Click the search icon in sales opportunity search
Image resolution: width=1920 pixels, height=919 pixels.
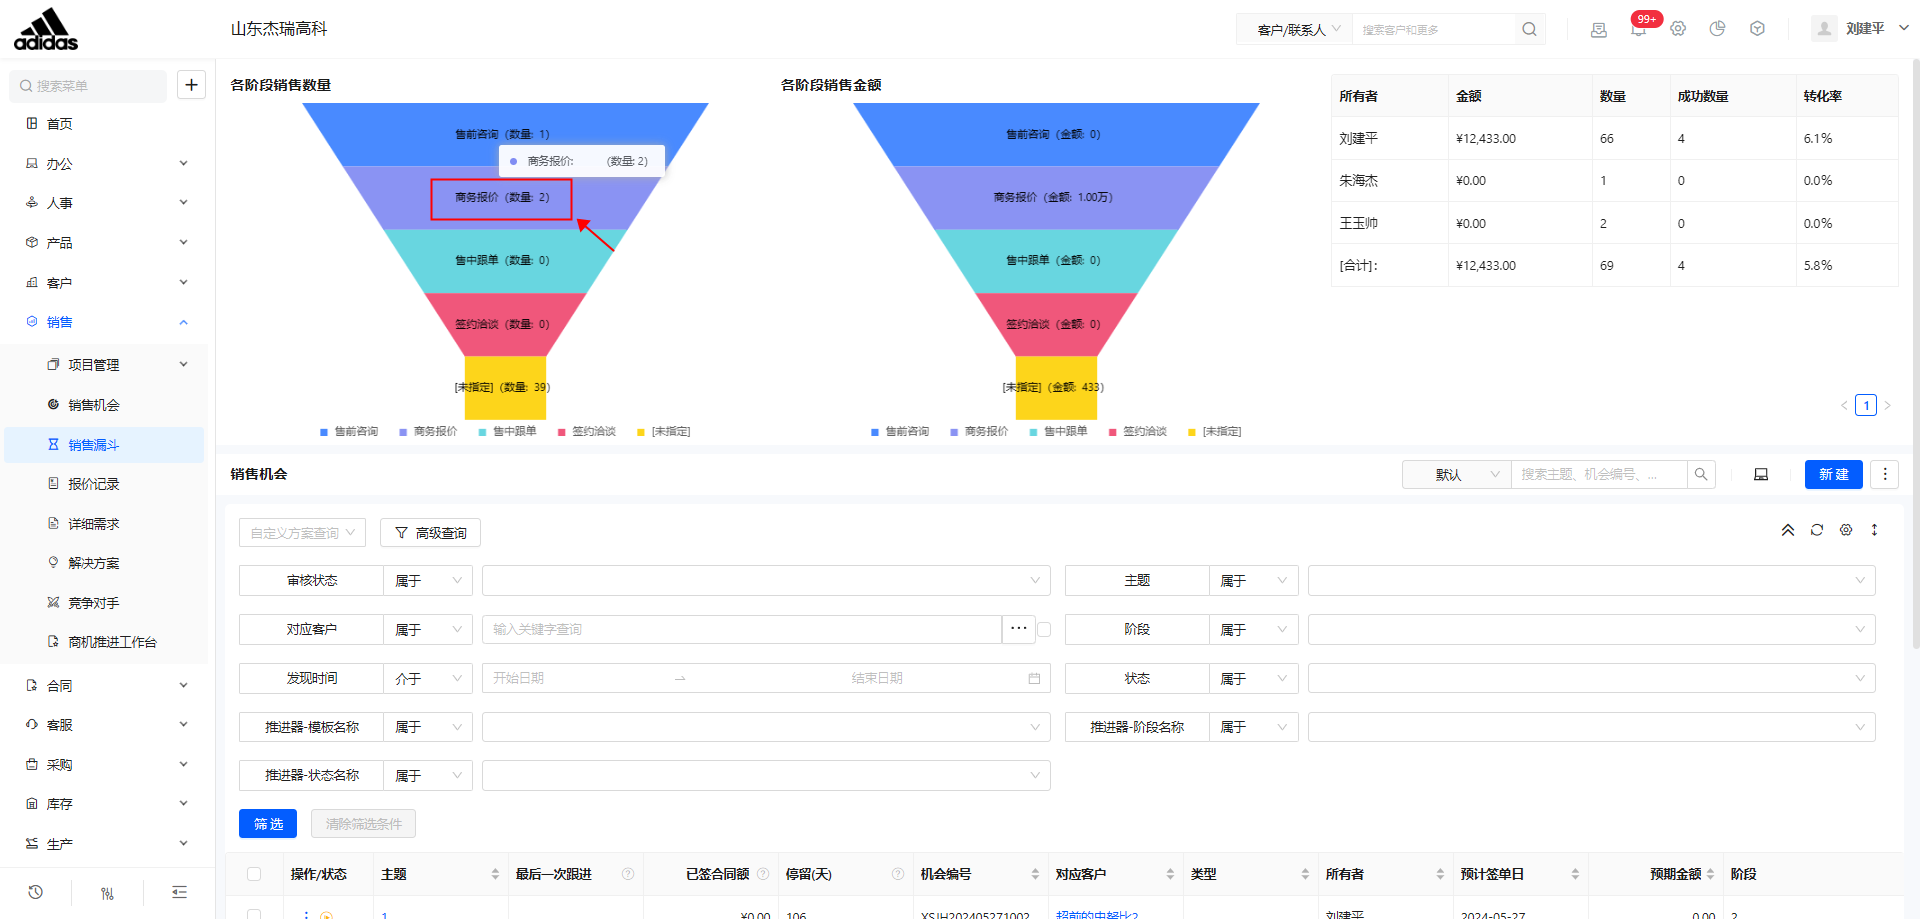[1701, 474]
